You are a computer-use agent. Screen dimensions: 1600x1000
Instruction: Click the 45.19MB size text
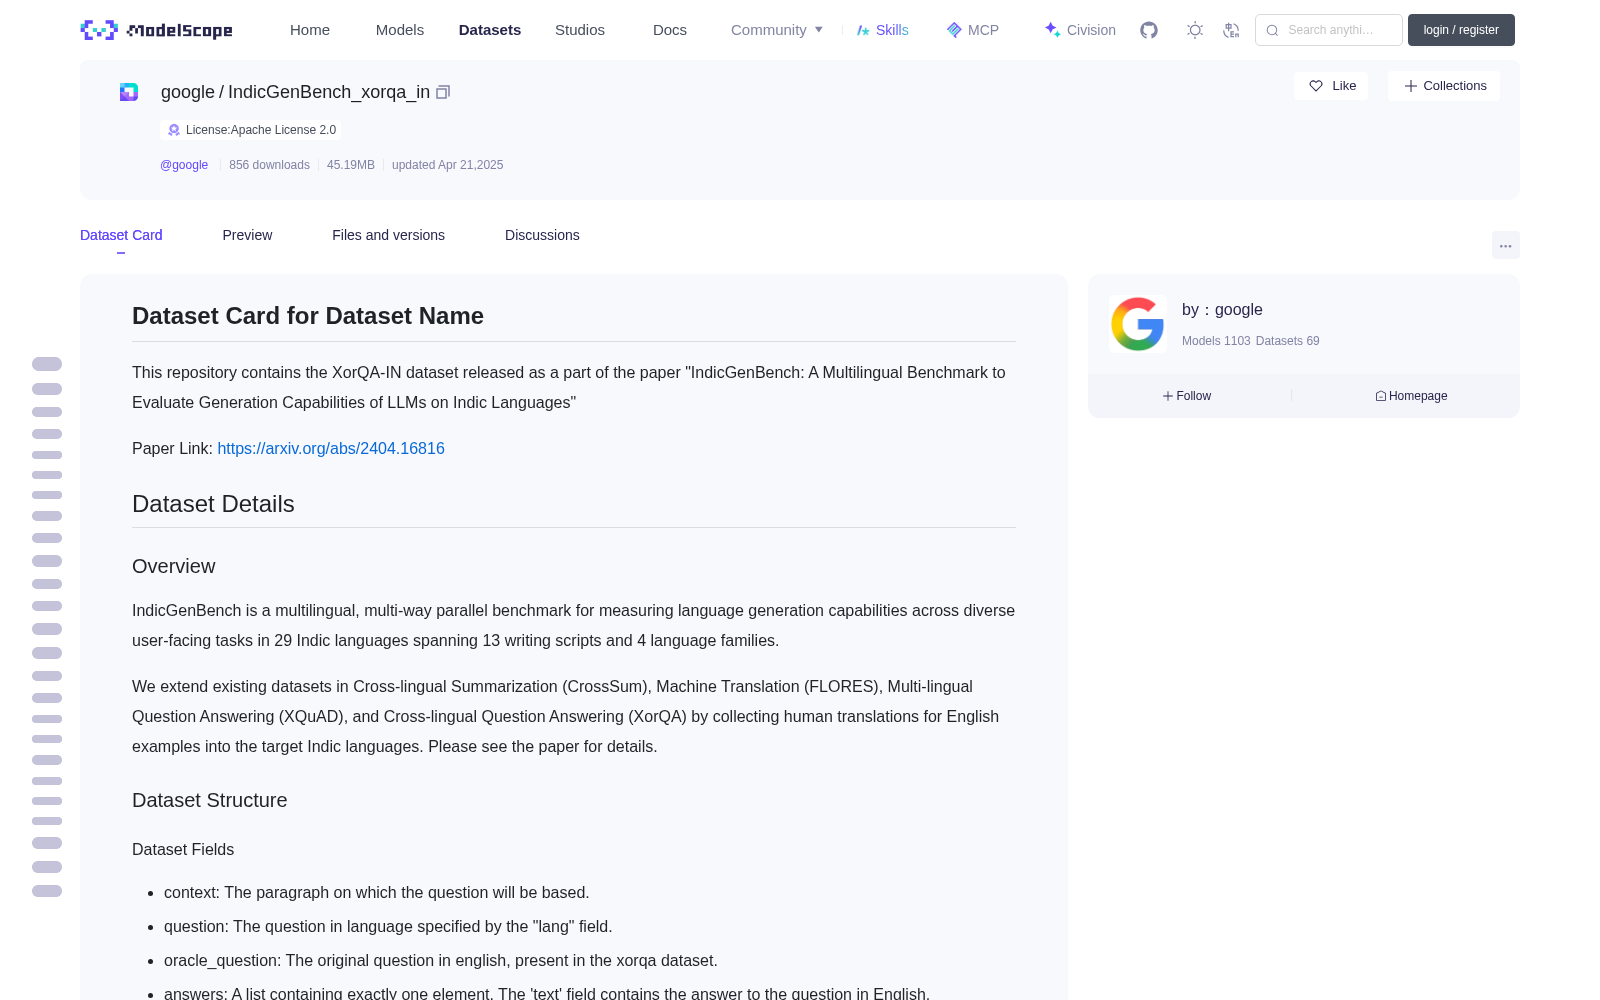point(351,165)
